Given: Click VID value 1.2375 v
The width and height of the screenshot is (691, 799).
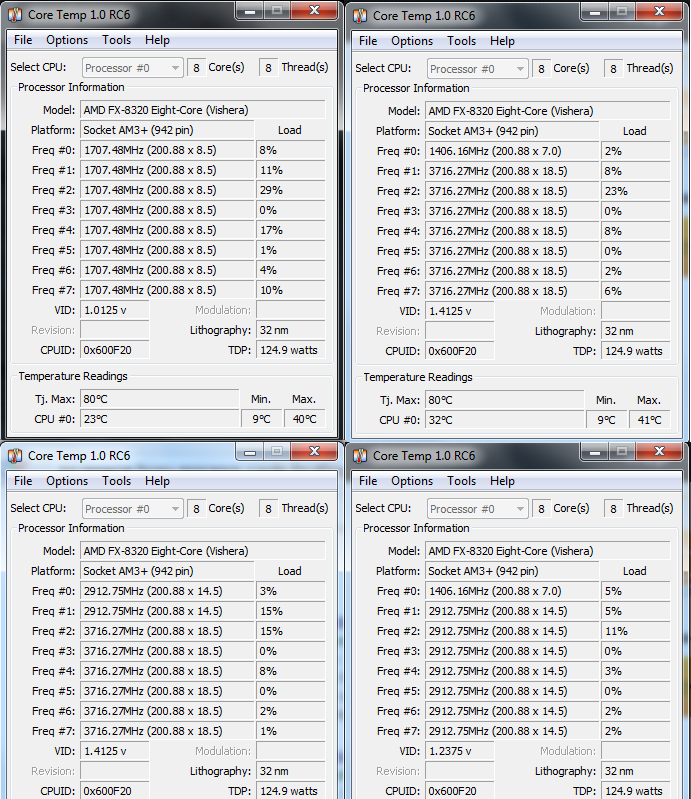Looking at the screenshot, I should [460, 751].
